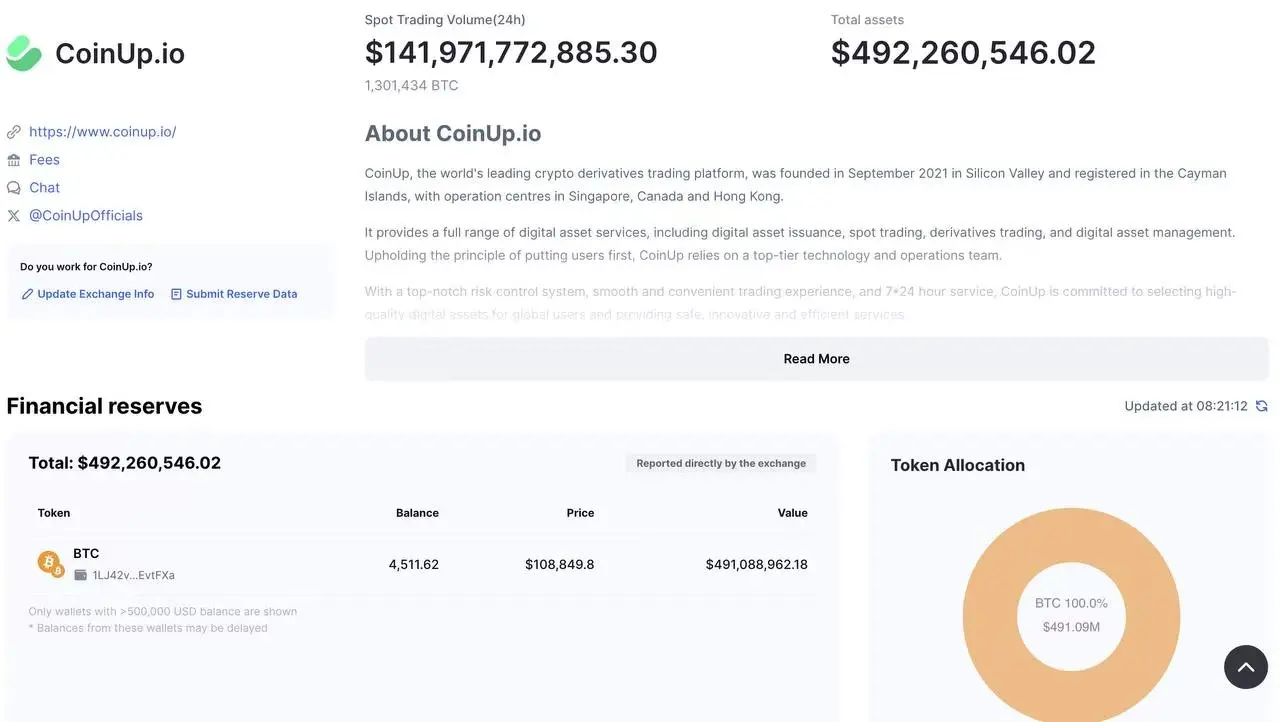Open the Update Exchange Info link

pos(88,294)
